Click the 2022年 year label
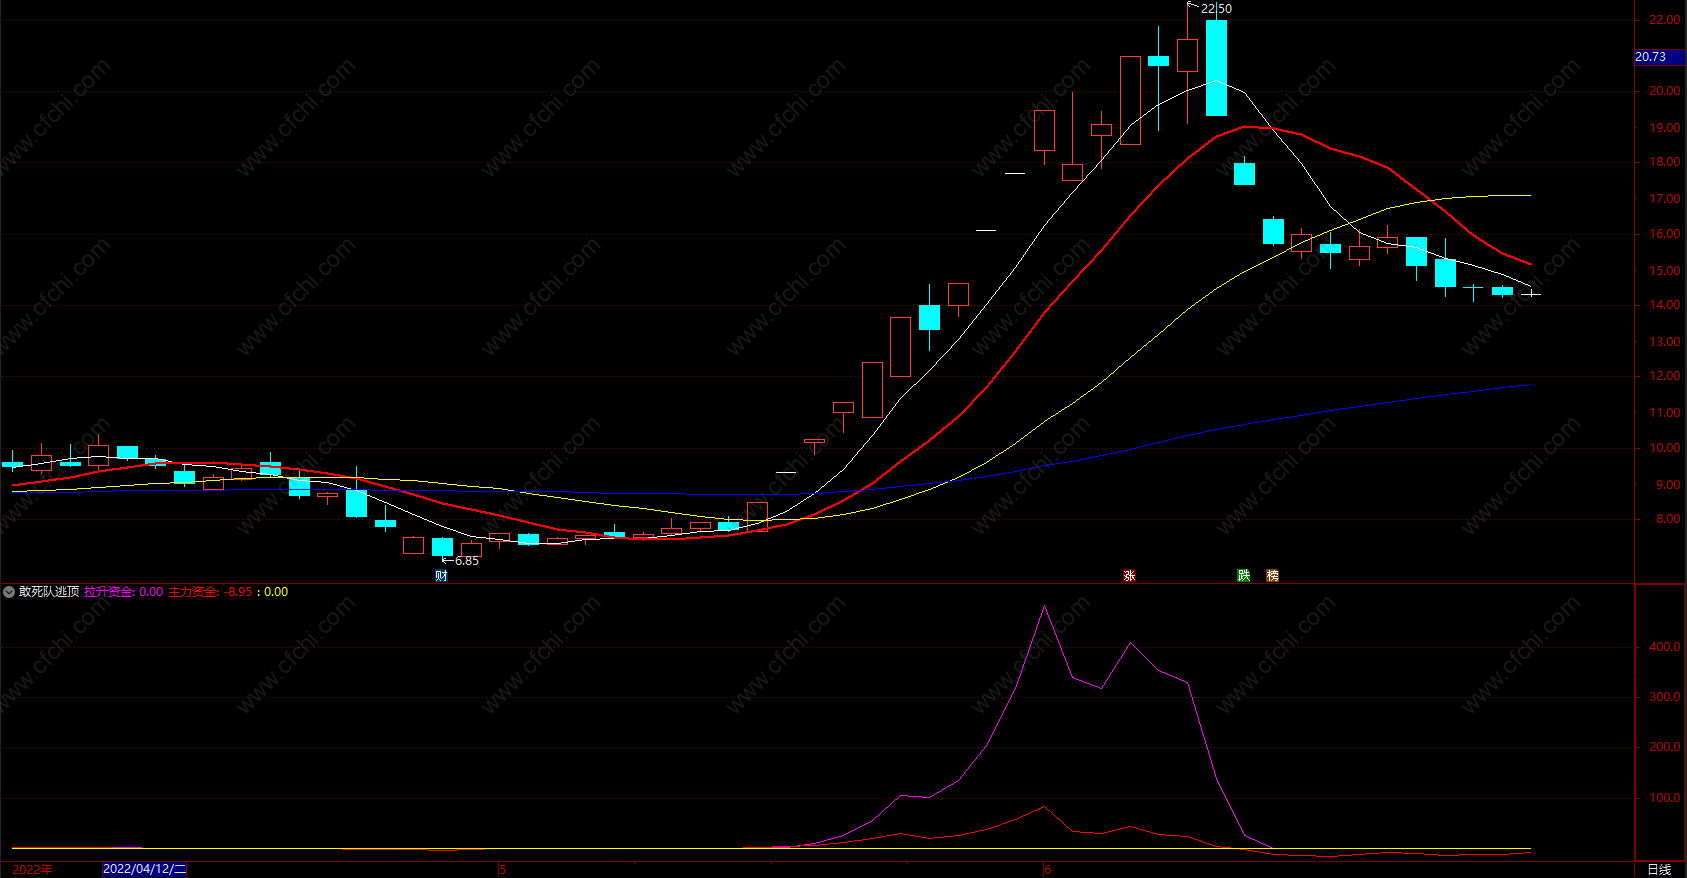Image resolution: width=1687 pixels, height=878 pixels. pos(32,870)
